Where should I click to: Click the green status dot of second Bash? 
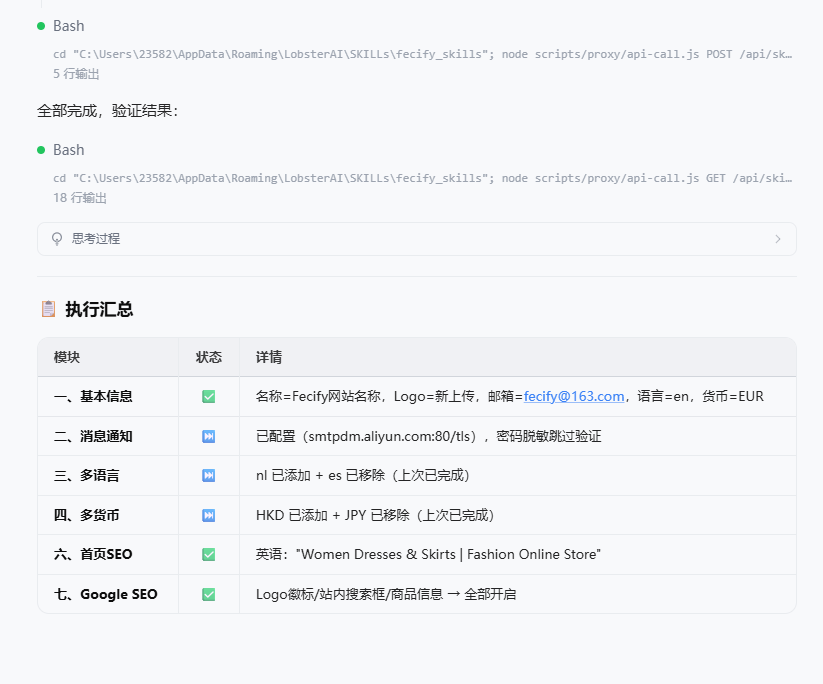pyautogui.click(x=41, y=150)
